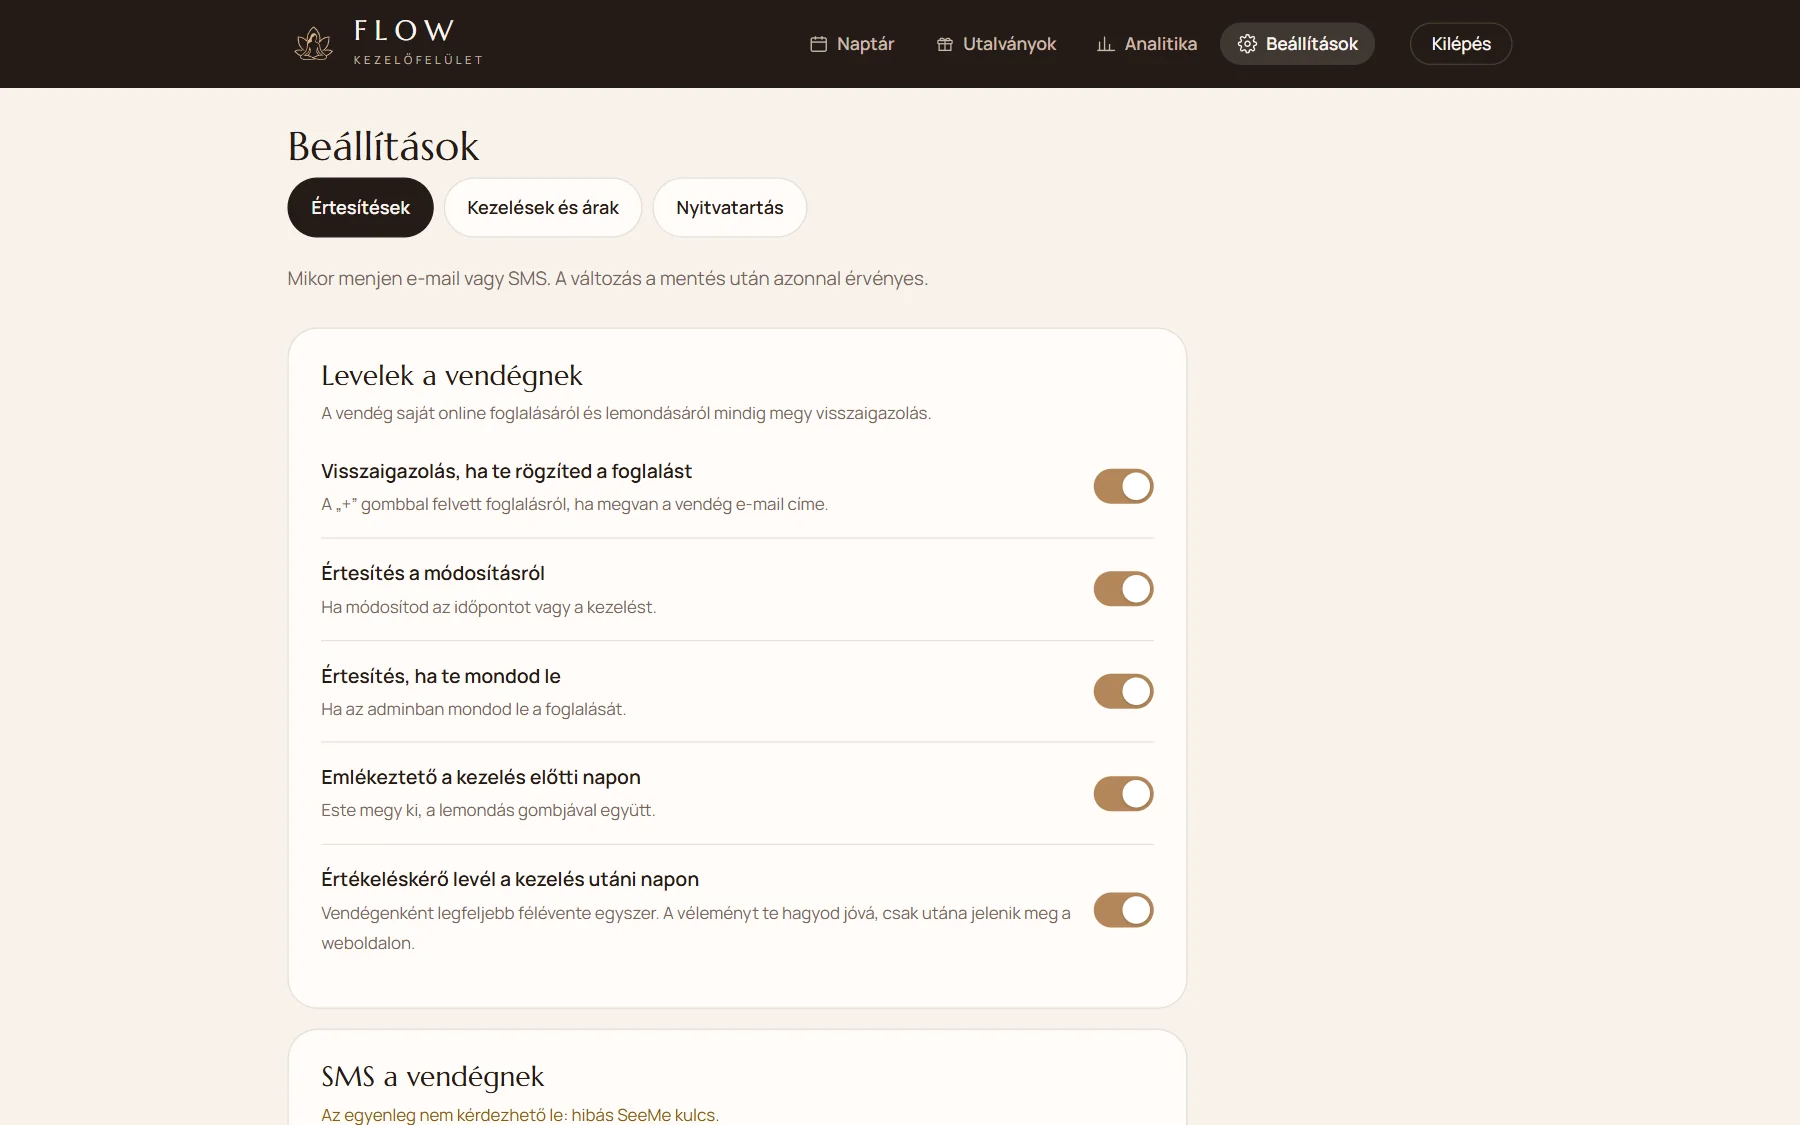
Task: Click the SMS a vendégnek heading
Action: pyautogui.click(x=432, y=1077)
